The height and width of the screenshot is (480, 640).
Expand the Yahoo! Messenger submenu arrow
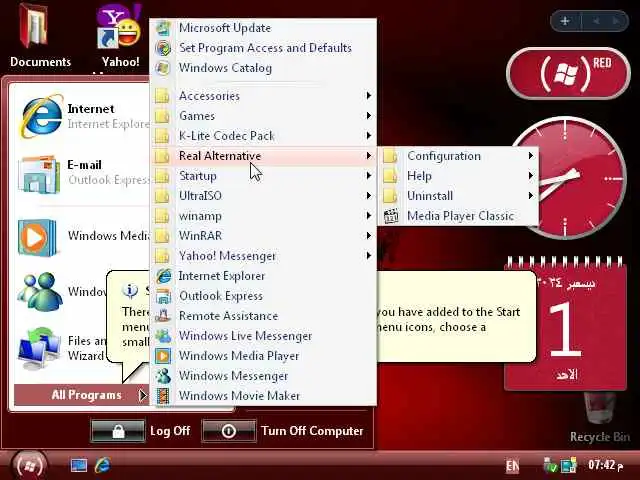click(369, 256)
